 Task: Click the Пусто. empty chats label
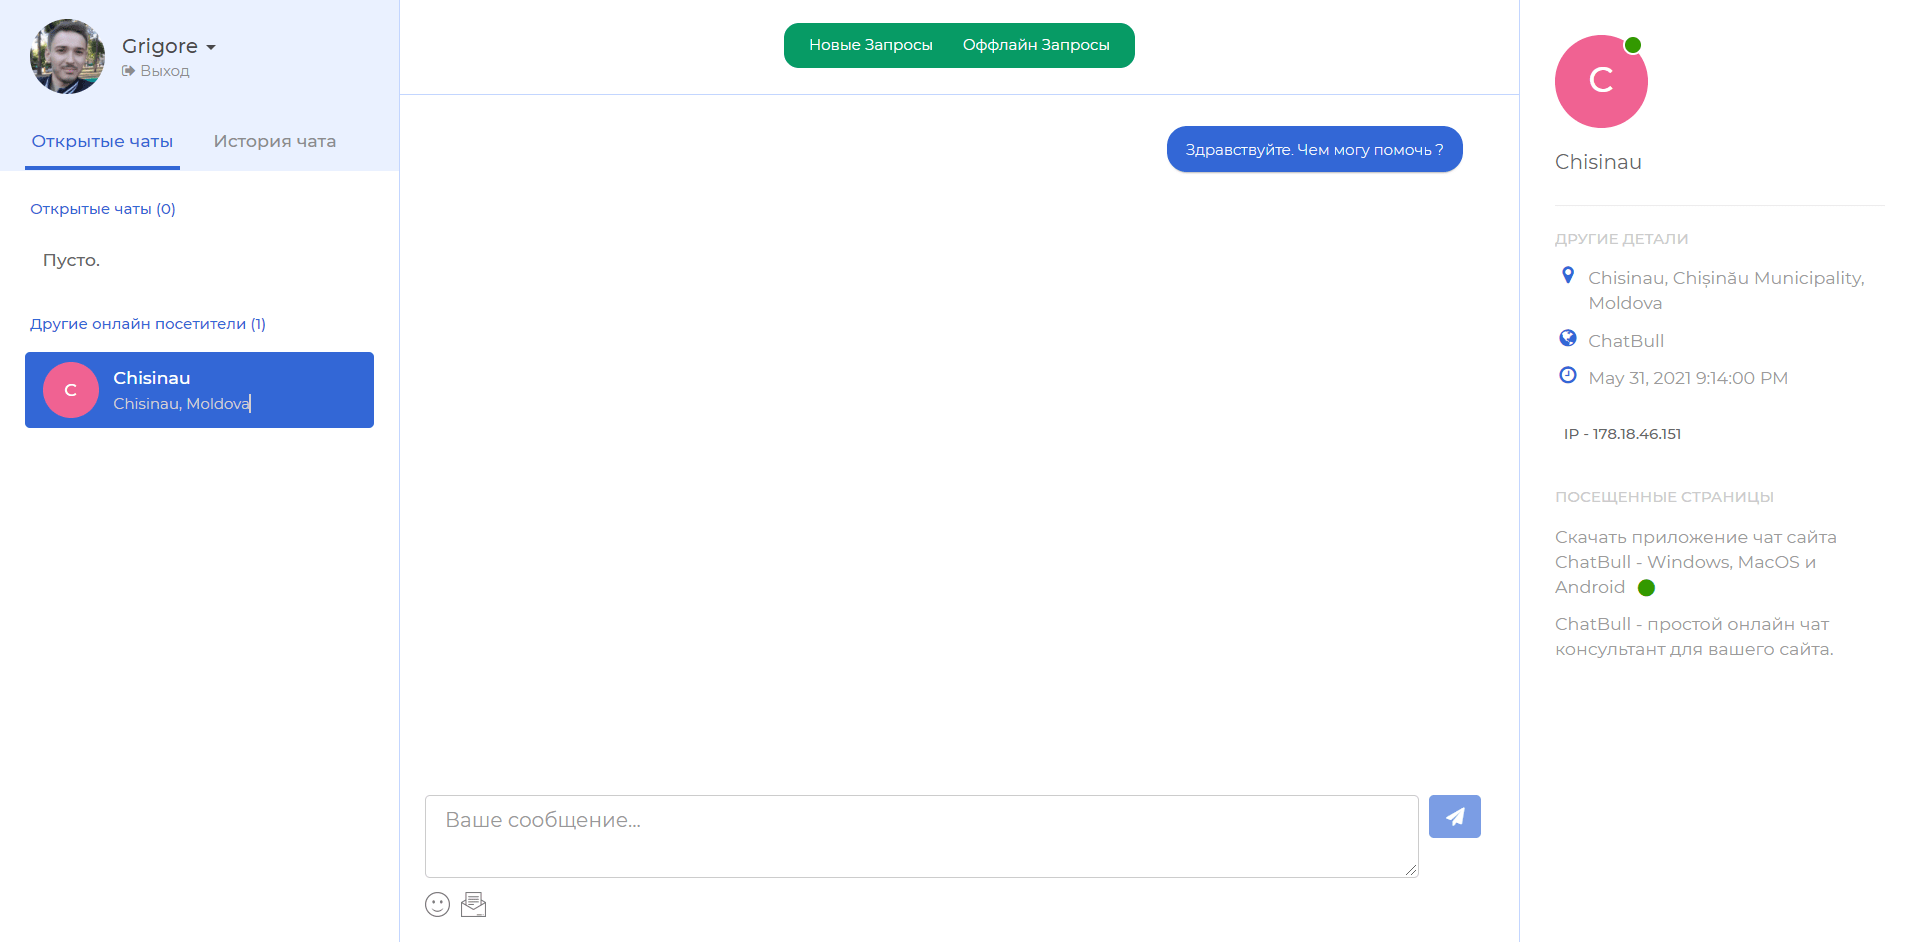(71, 260)
